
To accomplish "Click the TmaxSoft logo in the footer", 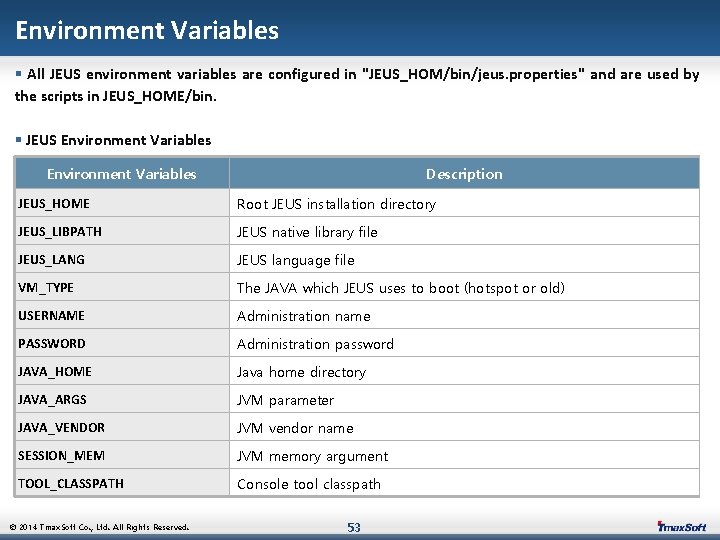I will pyautogui.click(x=681, y=526).
